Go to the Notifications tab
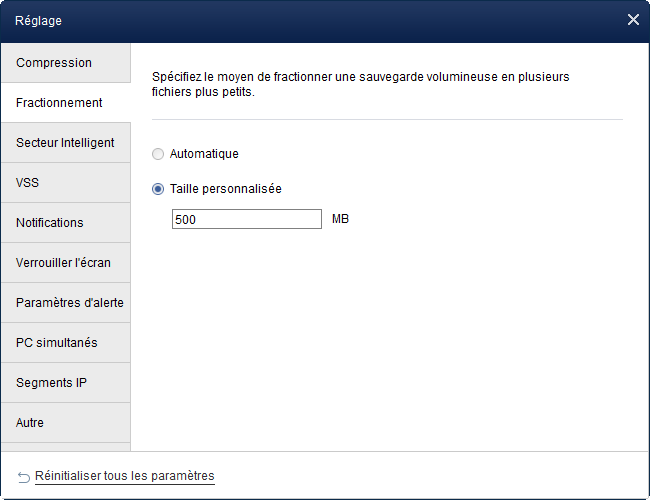Image resolution: width=650 pixels, height=500 pixels. (65, 223)
